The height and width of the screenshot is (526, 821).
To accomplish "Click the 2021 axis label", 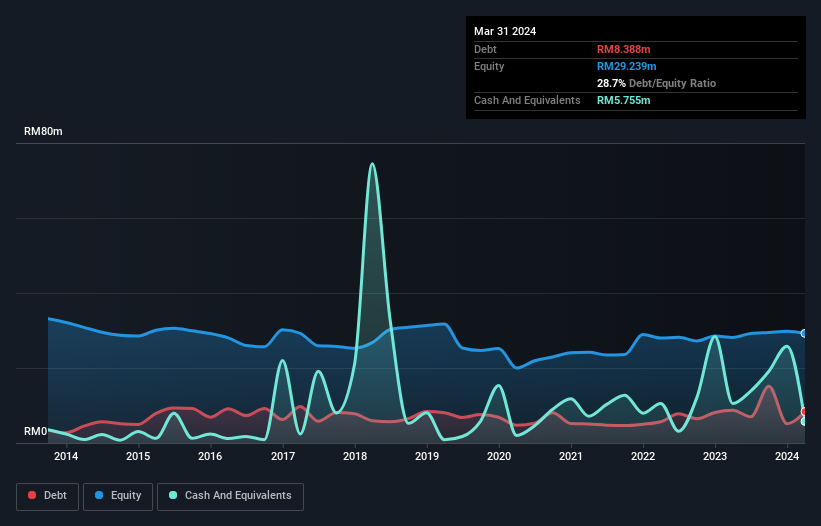I will 571,456.
